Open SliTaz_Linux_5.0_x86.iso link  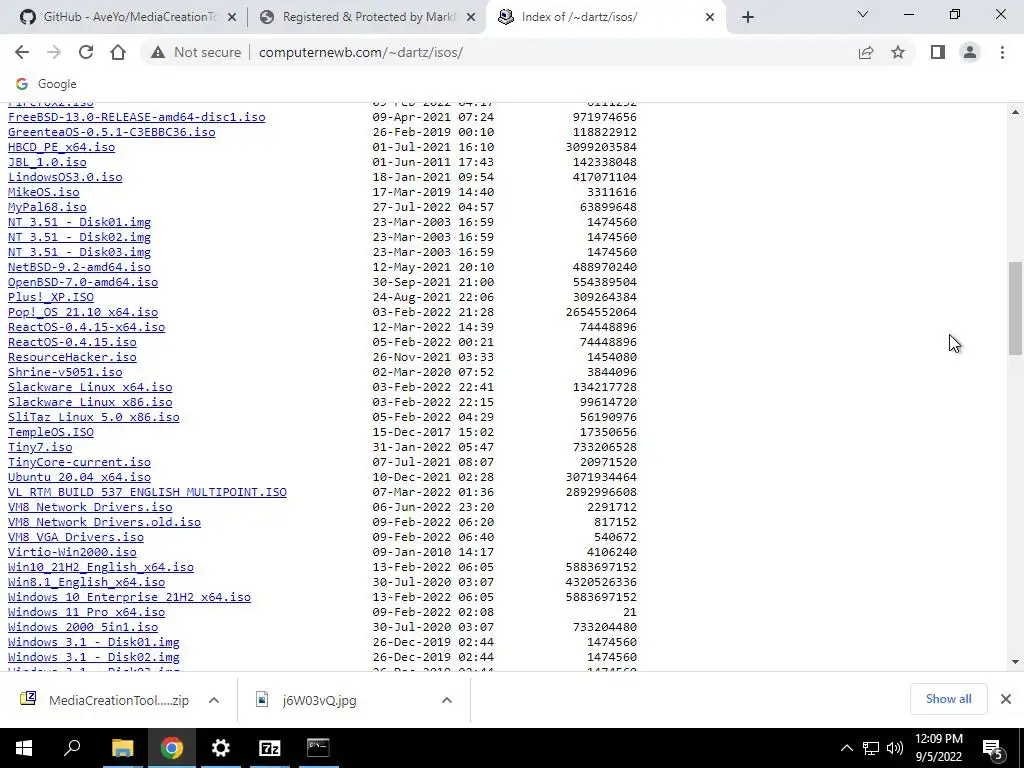coord(94,417)
